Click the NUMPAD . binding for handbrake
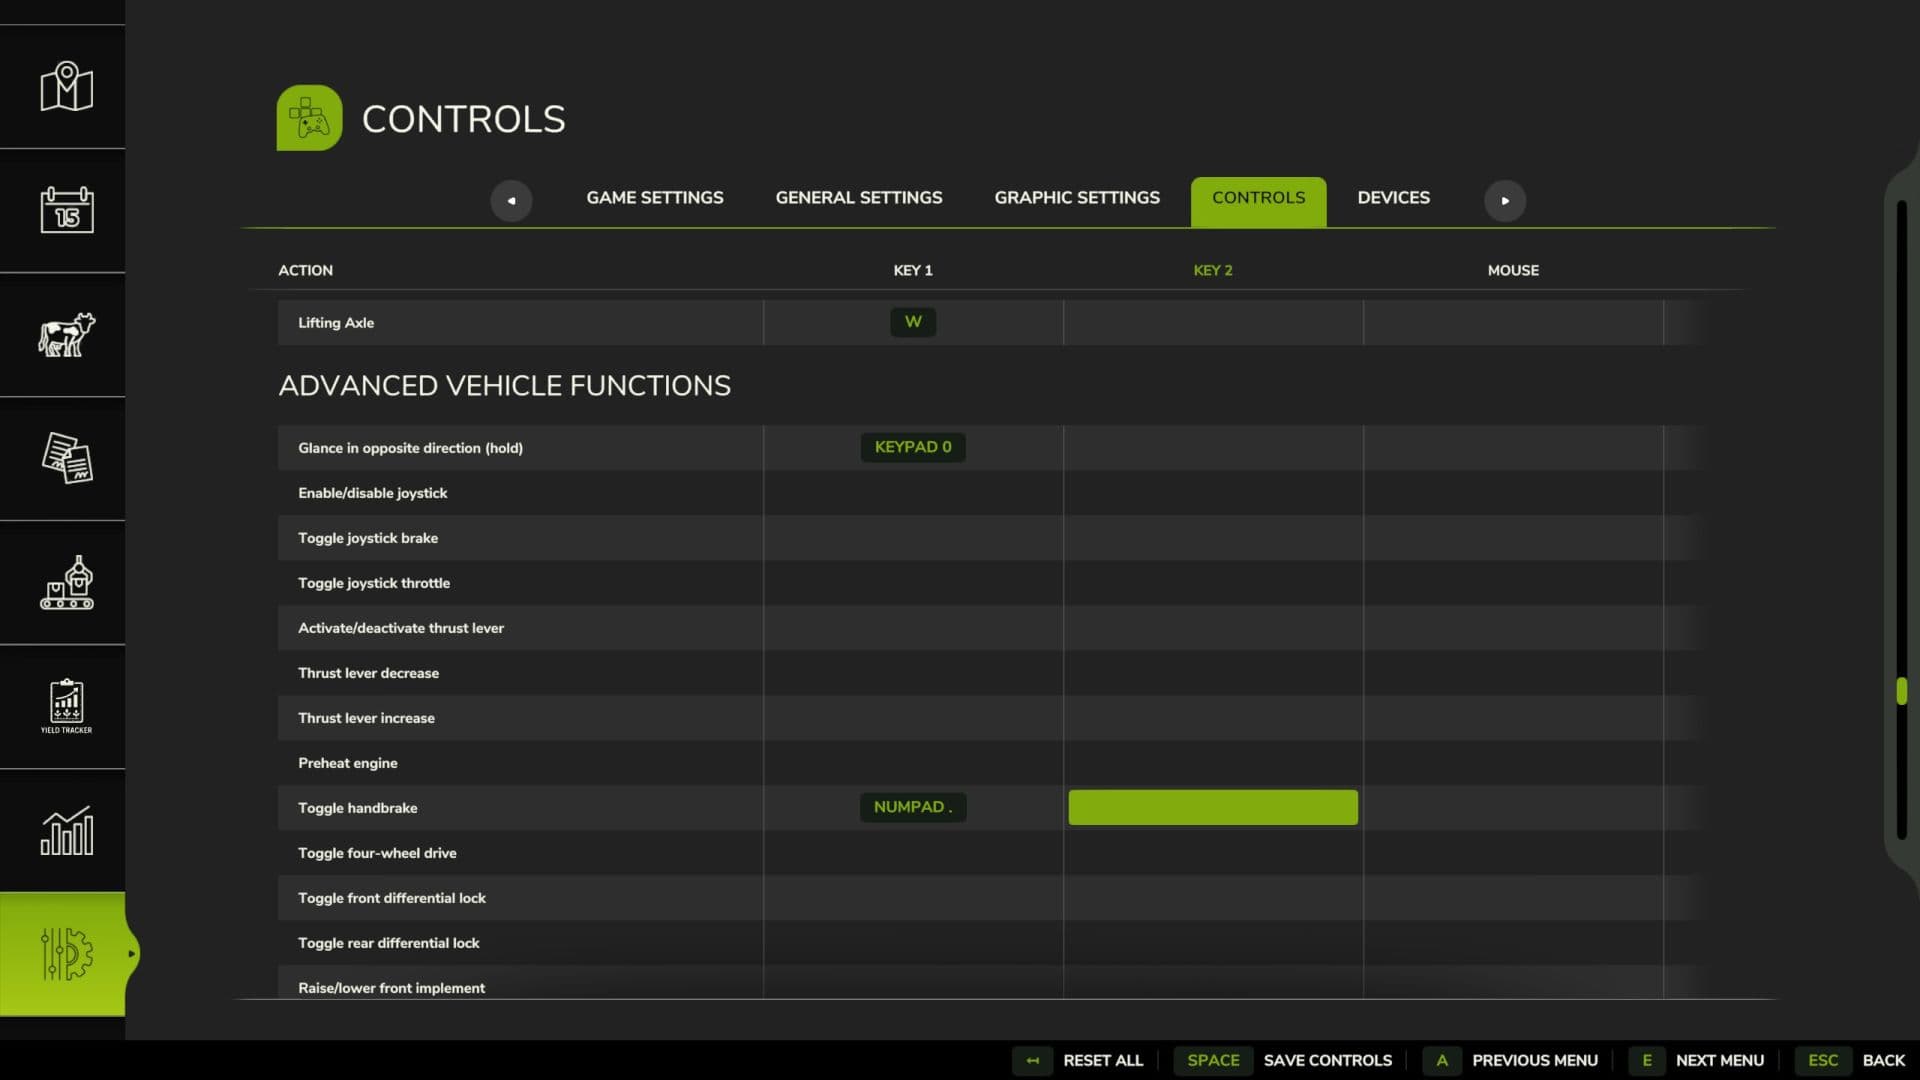The width and height of the screenshot is (1920, 1080). coord(913,807)
